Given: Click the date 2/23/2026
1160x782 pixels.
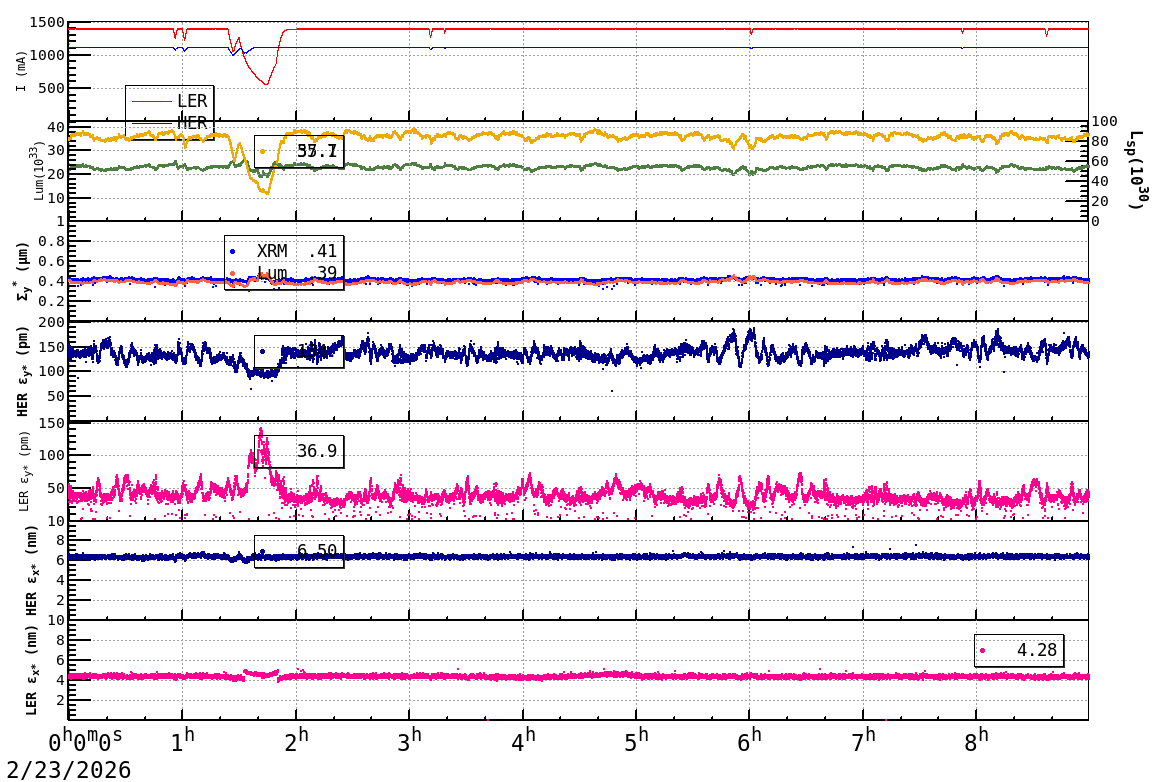Looking at the screenshot, I should [x=69, y=769].
